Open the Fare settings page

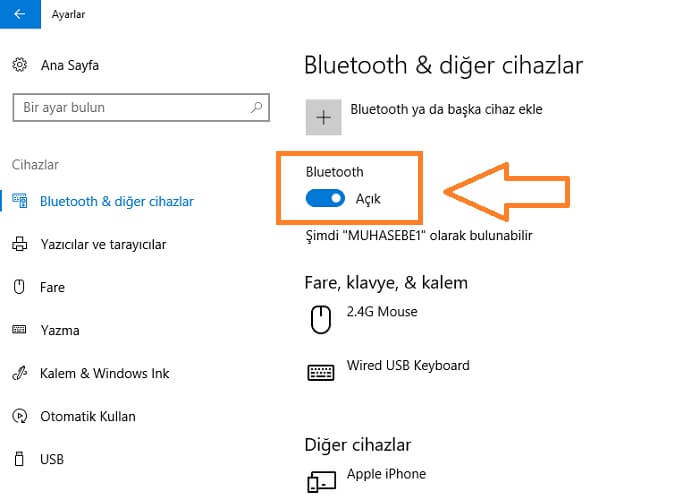(52, 287)
